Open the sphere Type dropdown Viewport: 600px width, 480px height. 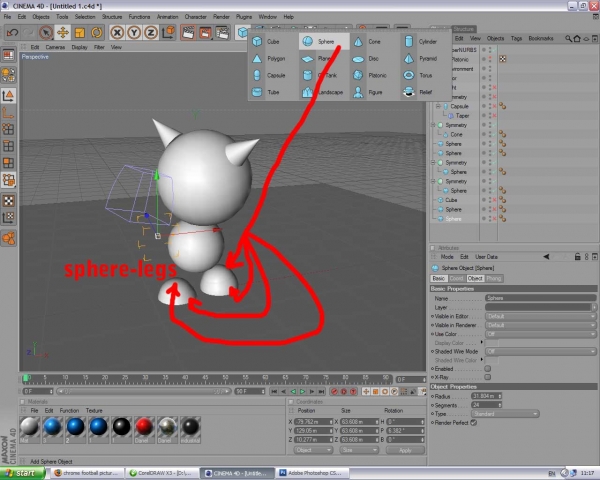pos(505,414)
